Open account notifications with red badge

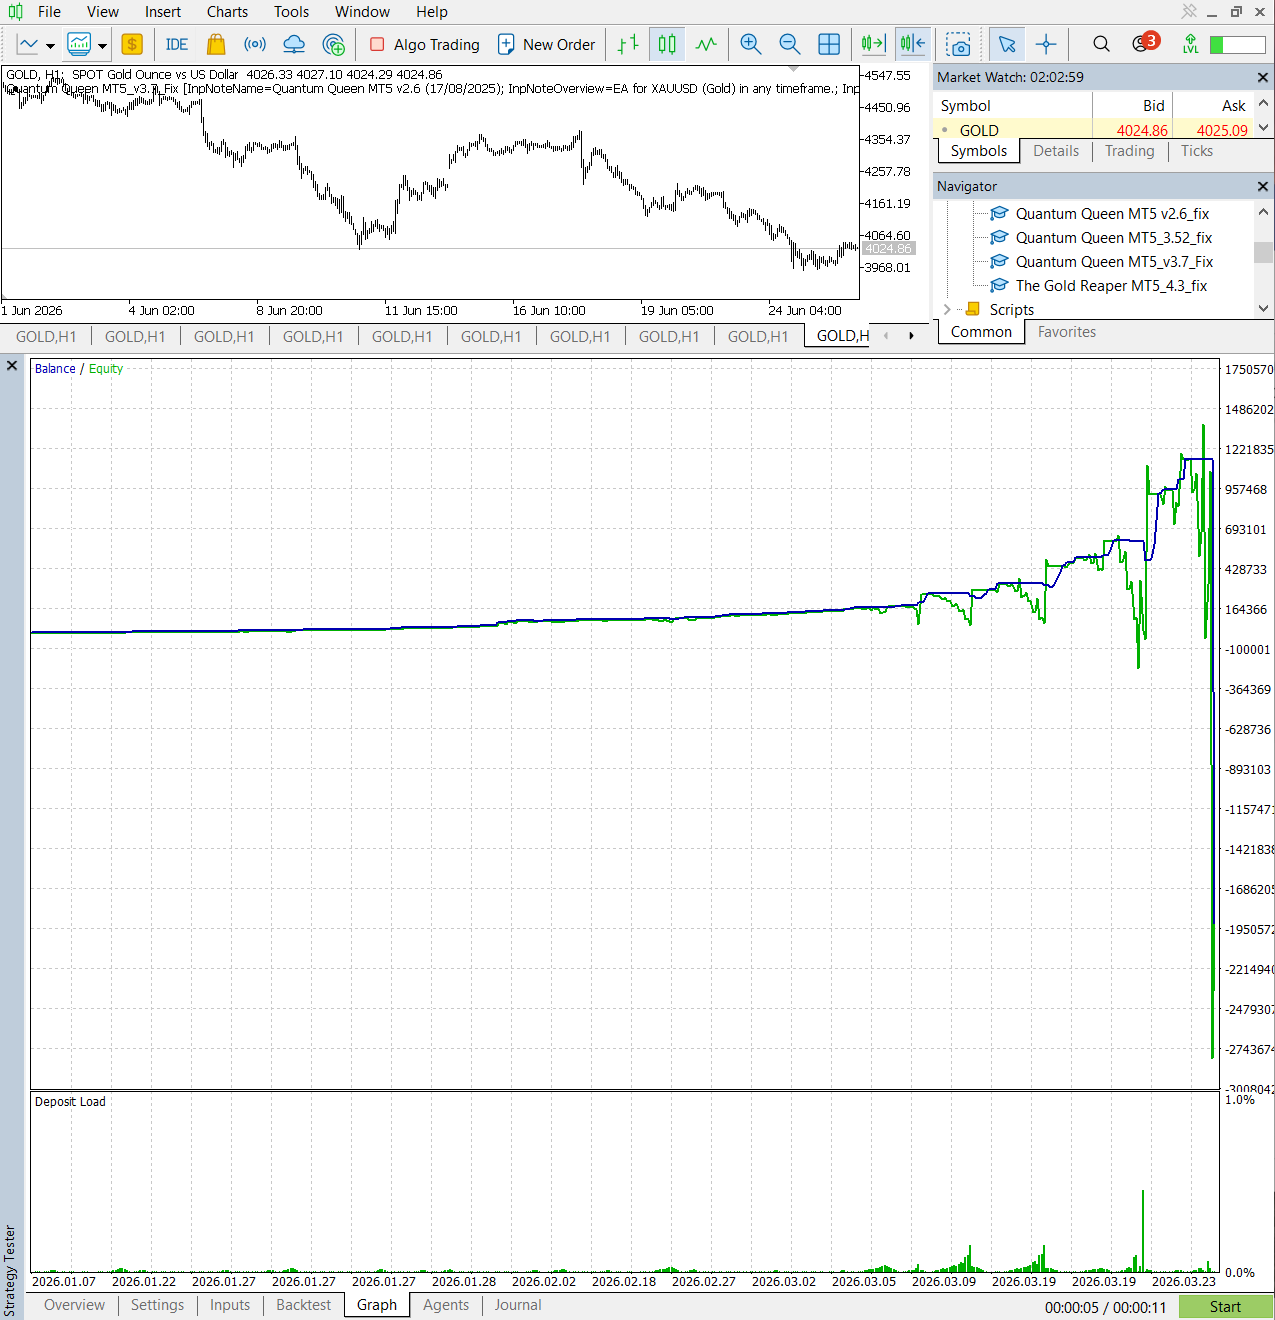point(1144,43)
